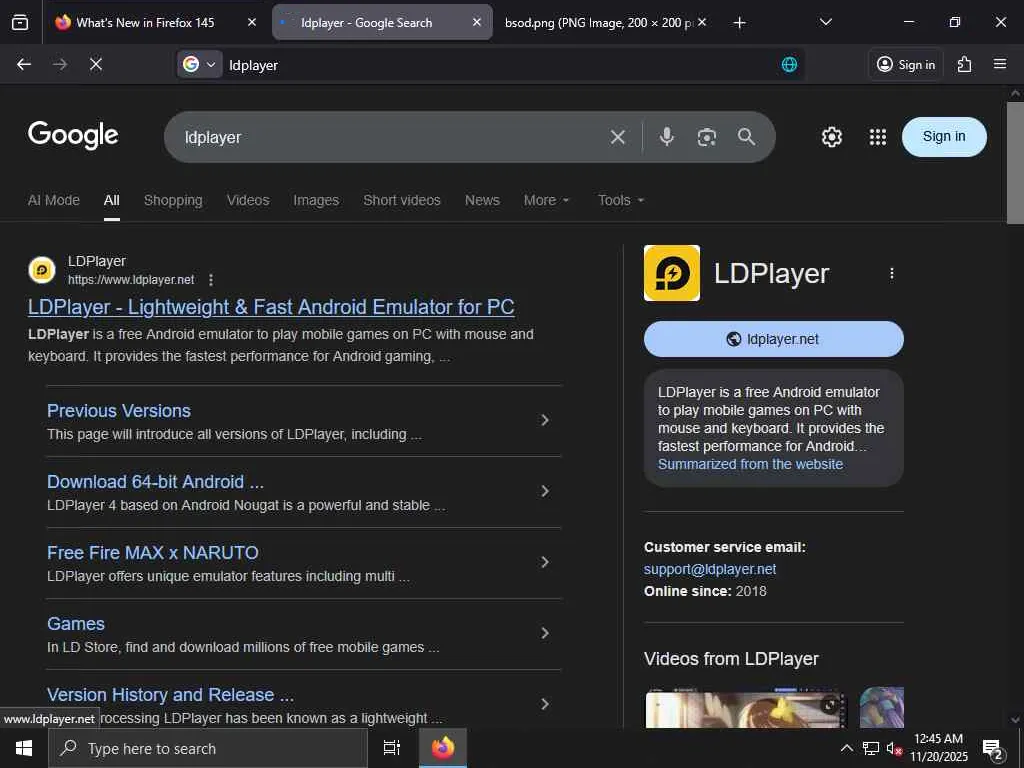Open the network status tray icon

(x=871, y=748)
